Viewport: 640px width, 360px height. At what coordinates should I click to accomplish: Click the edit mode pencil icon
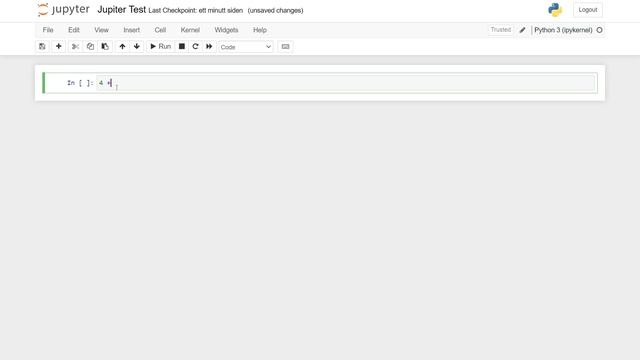pyautogui.click(x=522, y=30)
